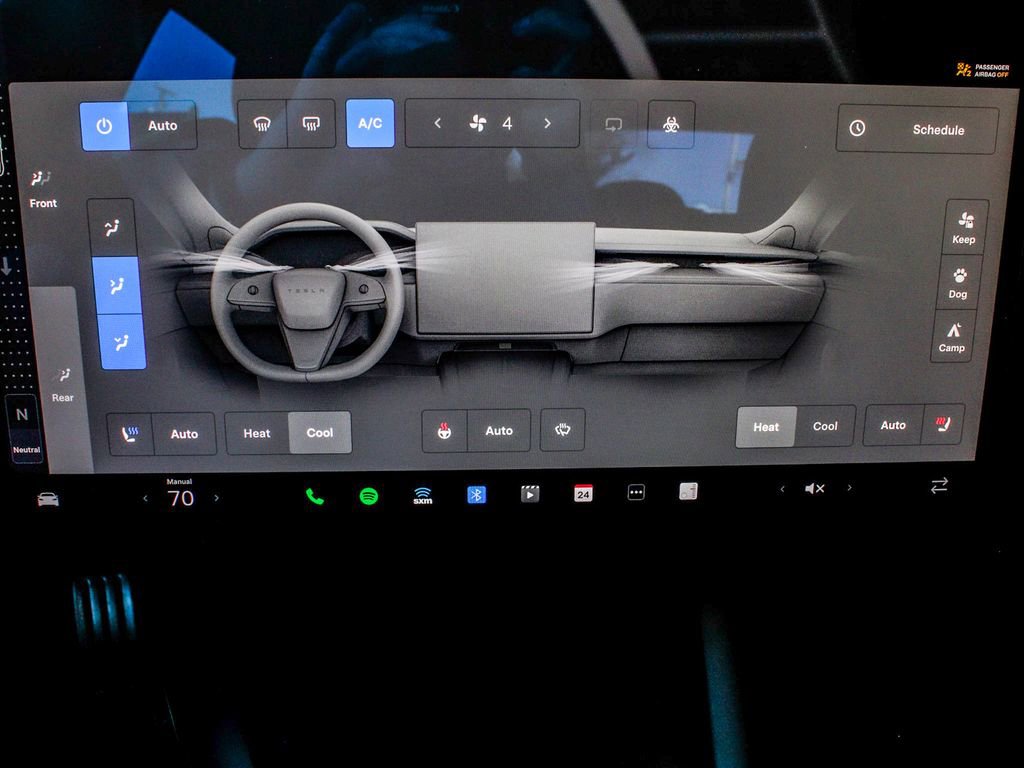Increase fan speed with the right chevron

point(547,123)
